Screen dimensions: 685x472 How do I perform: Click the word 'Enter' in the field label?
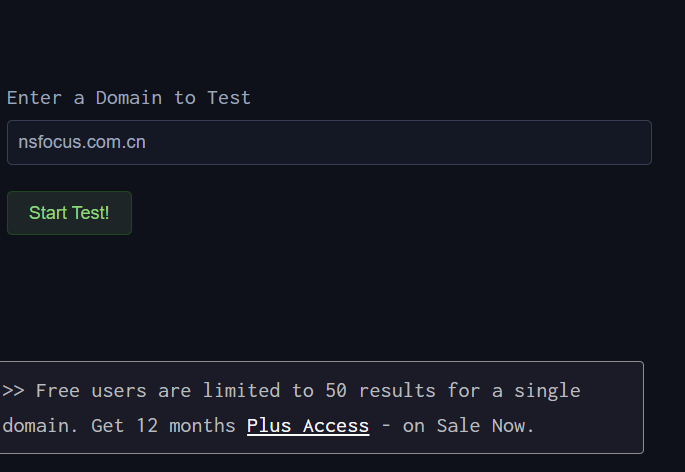point(34,98)
